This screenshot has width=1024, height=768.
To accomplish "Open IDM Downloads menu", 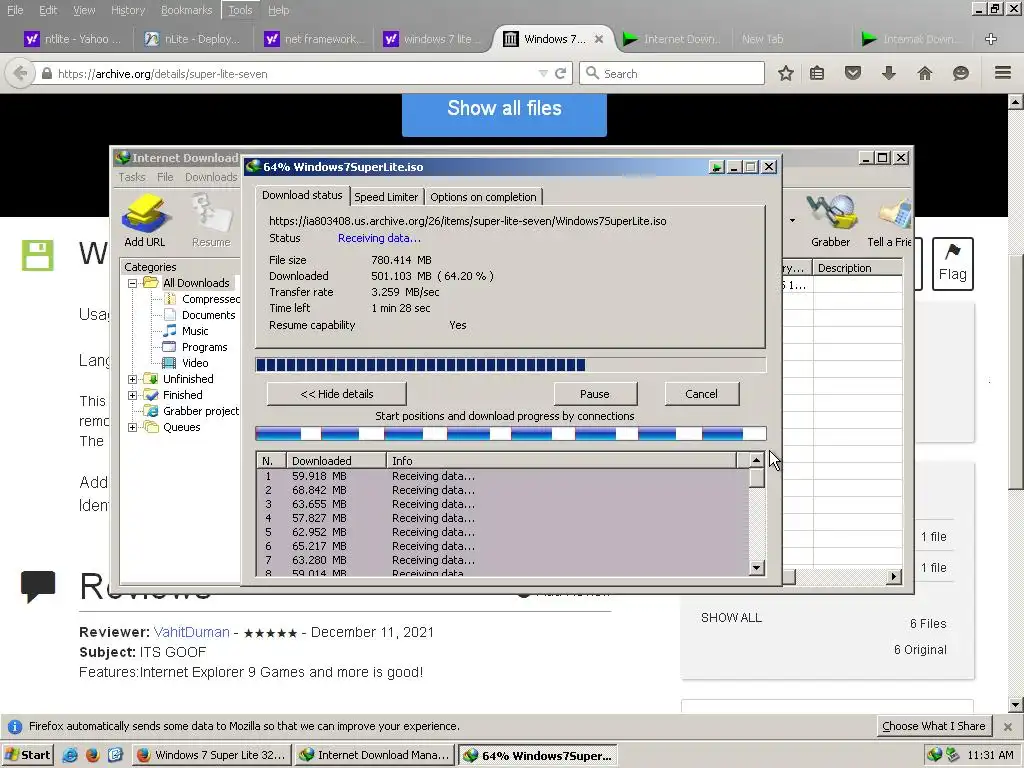I will (211, 177).
